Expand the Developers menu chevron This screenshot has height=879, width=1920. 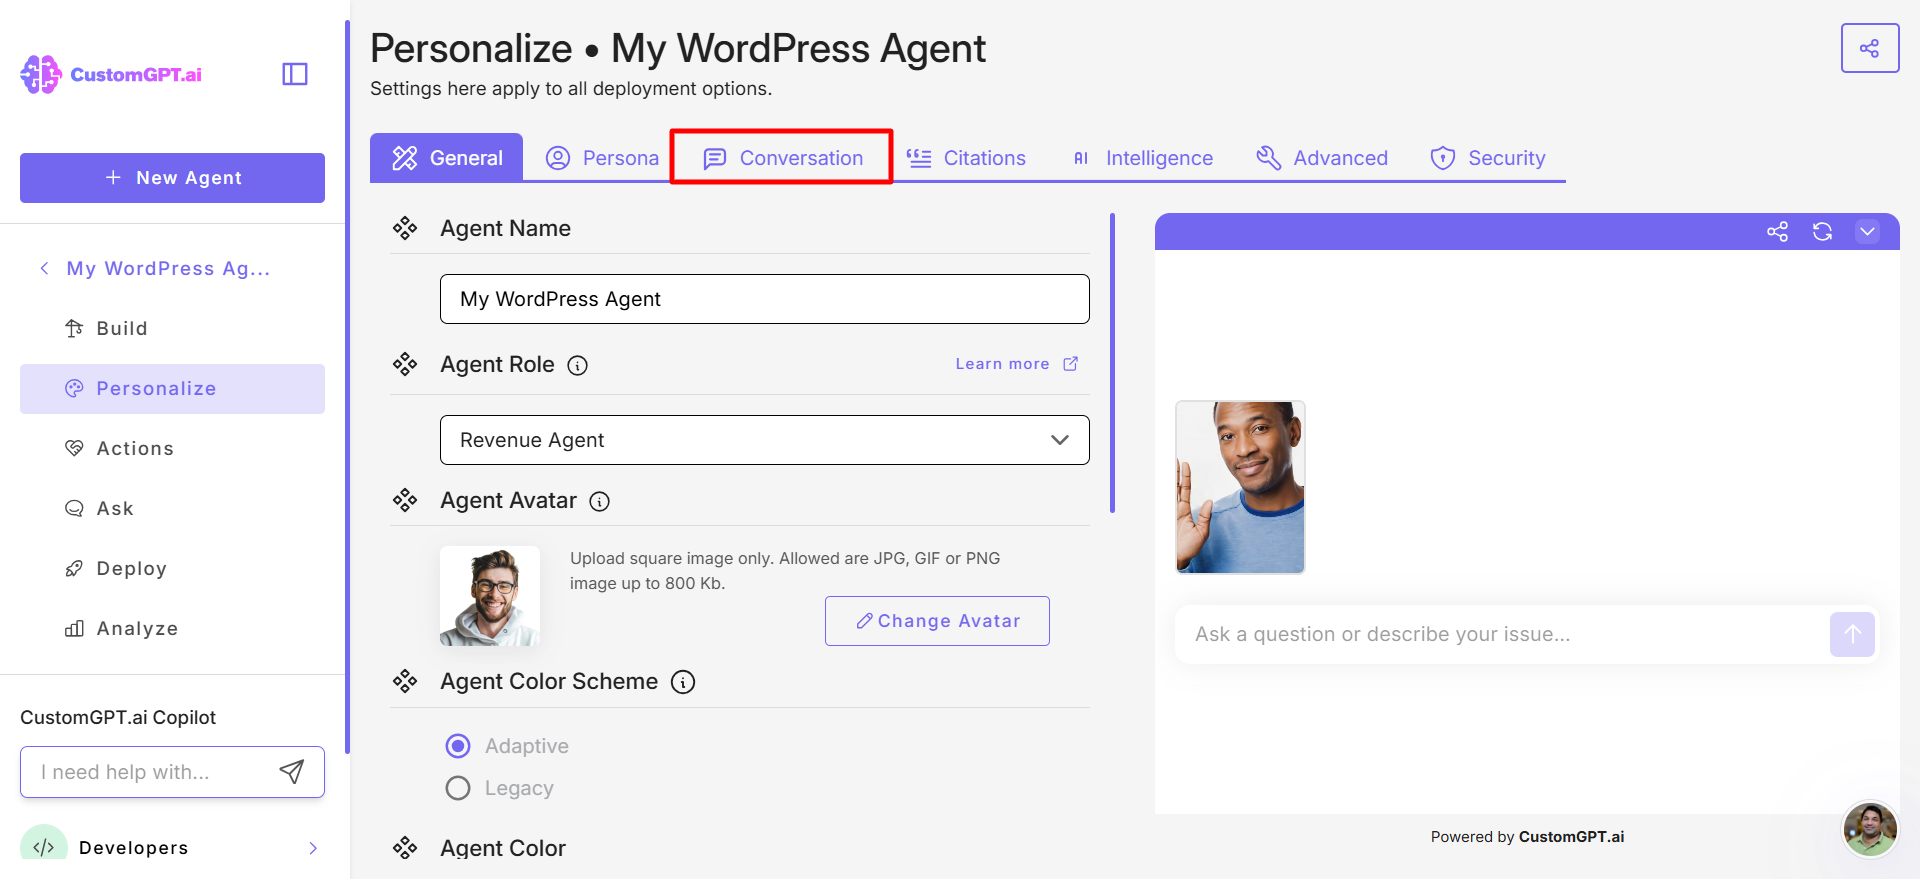pos(313,848)
